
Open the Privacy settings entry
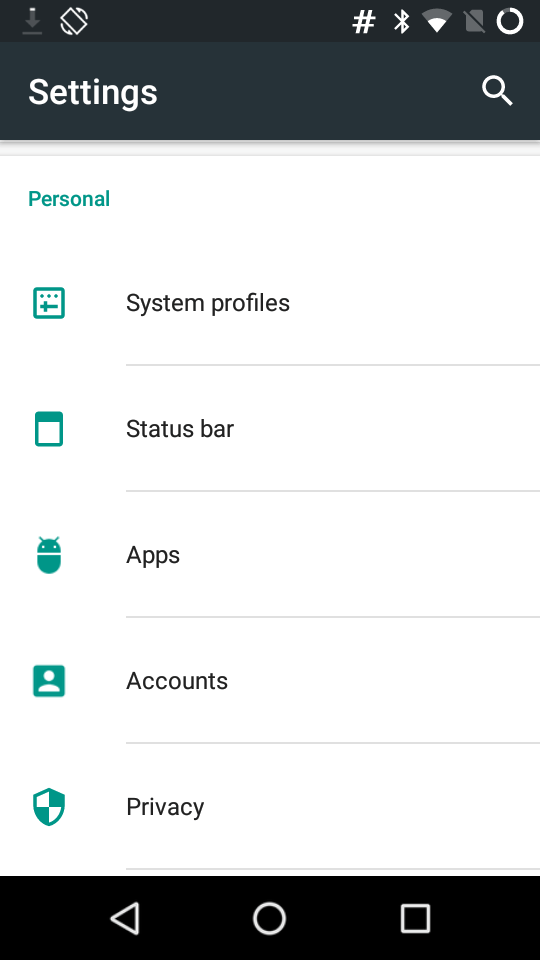tap(270, 807)
